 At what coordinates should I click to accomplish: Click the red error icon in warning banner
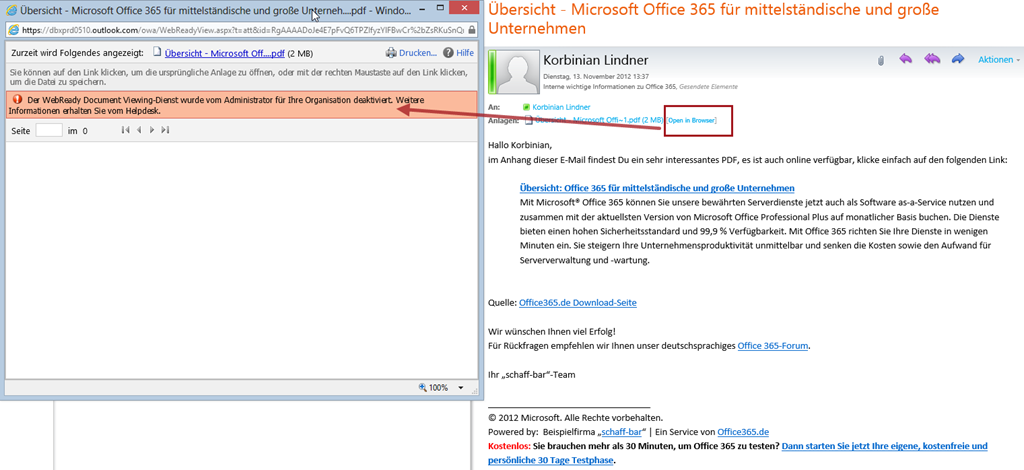pyautogui.click(x=18, y=101)
